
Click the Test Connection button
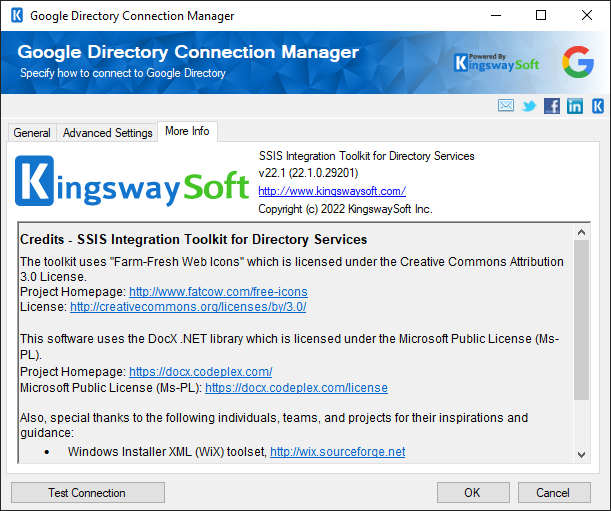[x=88, y=493]
